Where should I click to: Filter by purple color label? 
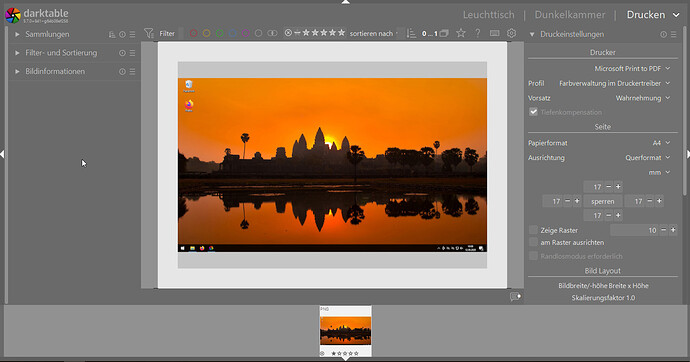coord(246,33)
